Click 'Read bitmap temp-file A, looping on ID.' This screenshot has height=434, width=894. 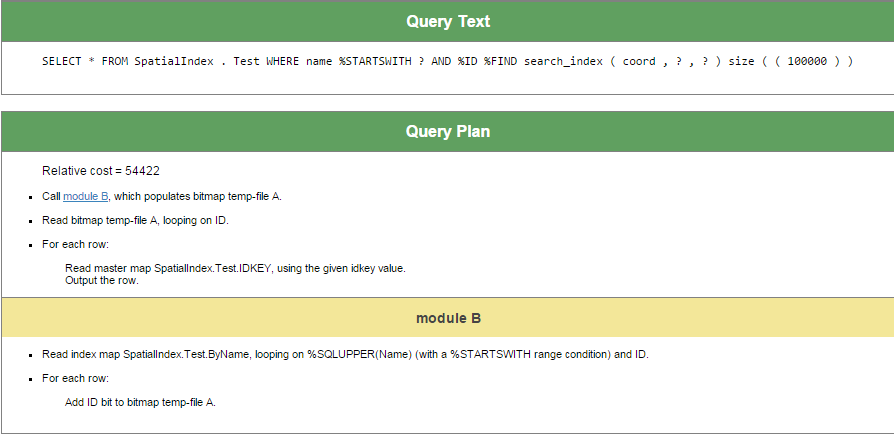click(x=135, y=221)
